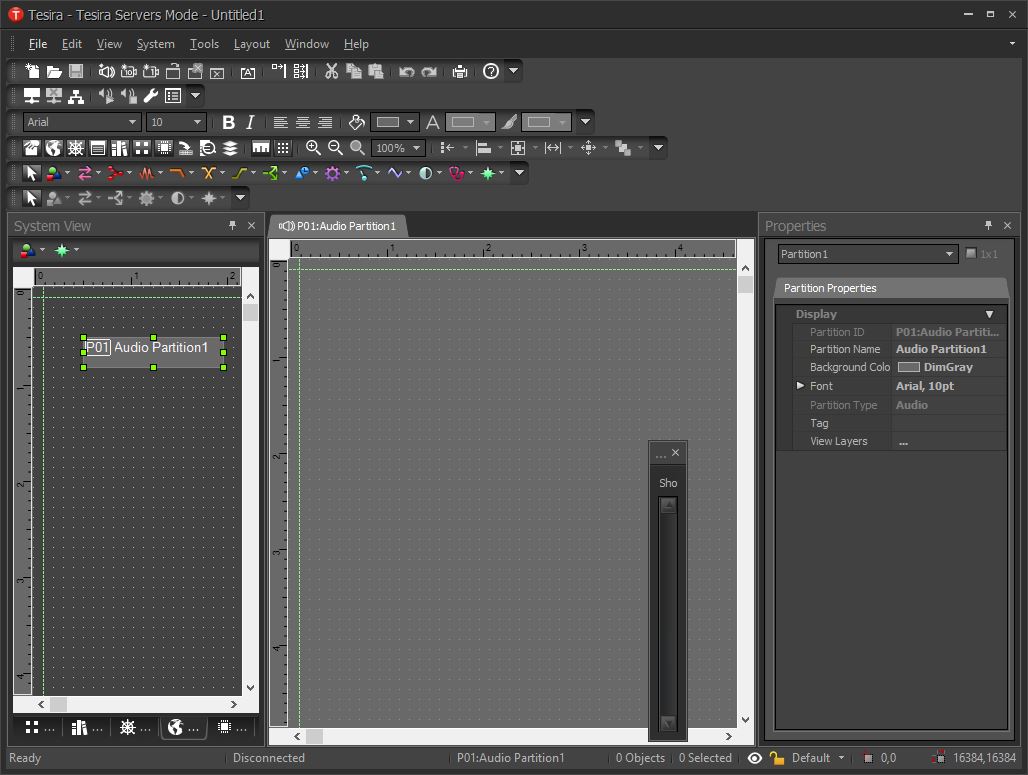Click the red waveform dynamics block icon

(x=146, y=172)
